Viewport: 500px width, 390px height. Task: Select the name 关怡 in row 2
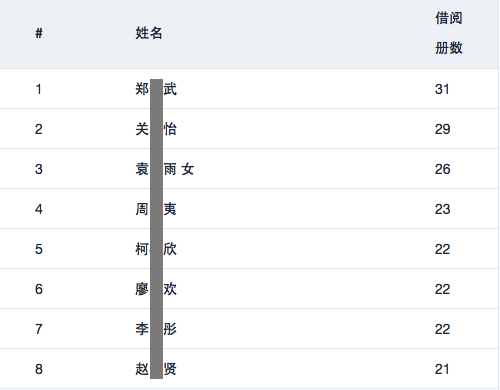point(156,129)
